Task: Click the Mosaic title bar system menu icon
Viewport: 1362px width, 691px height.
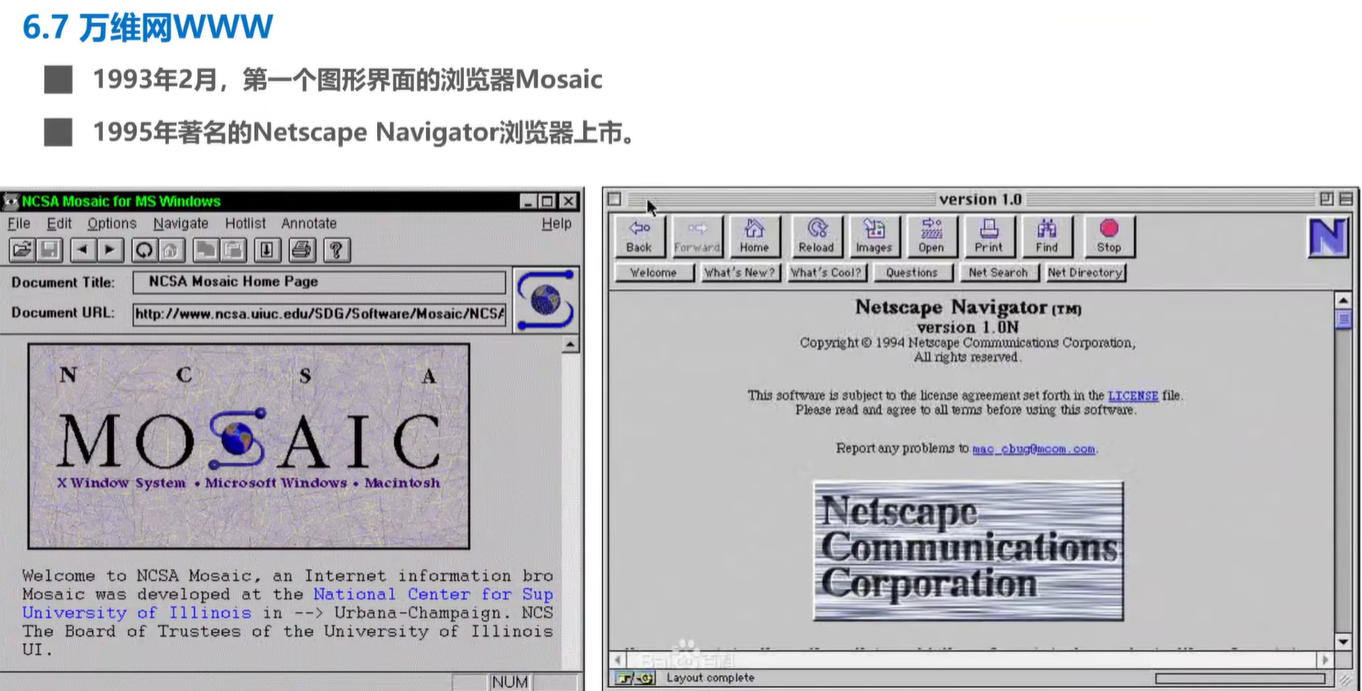Action: (11, 201)
